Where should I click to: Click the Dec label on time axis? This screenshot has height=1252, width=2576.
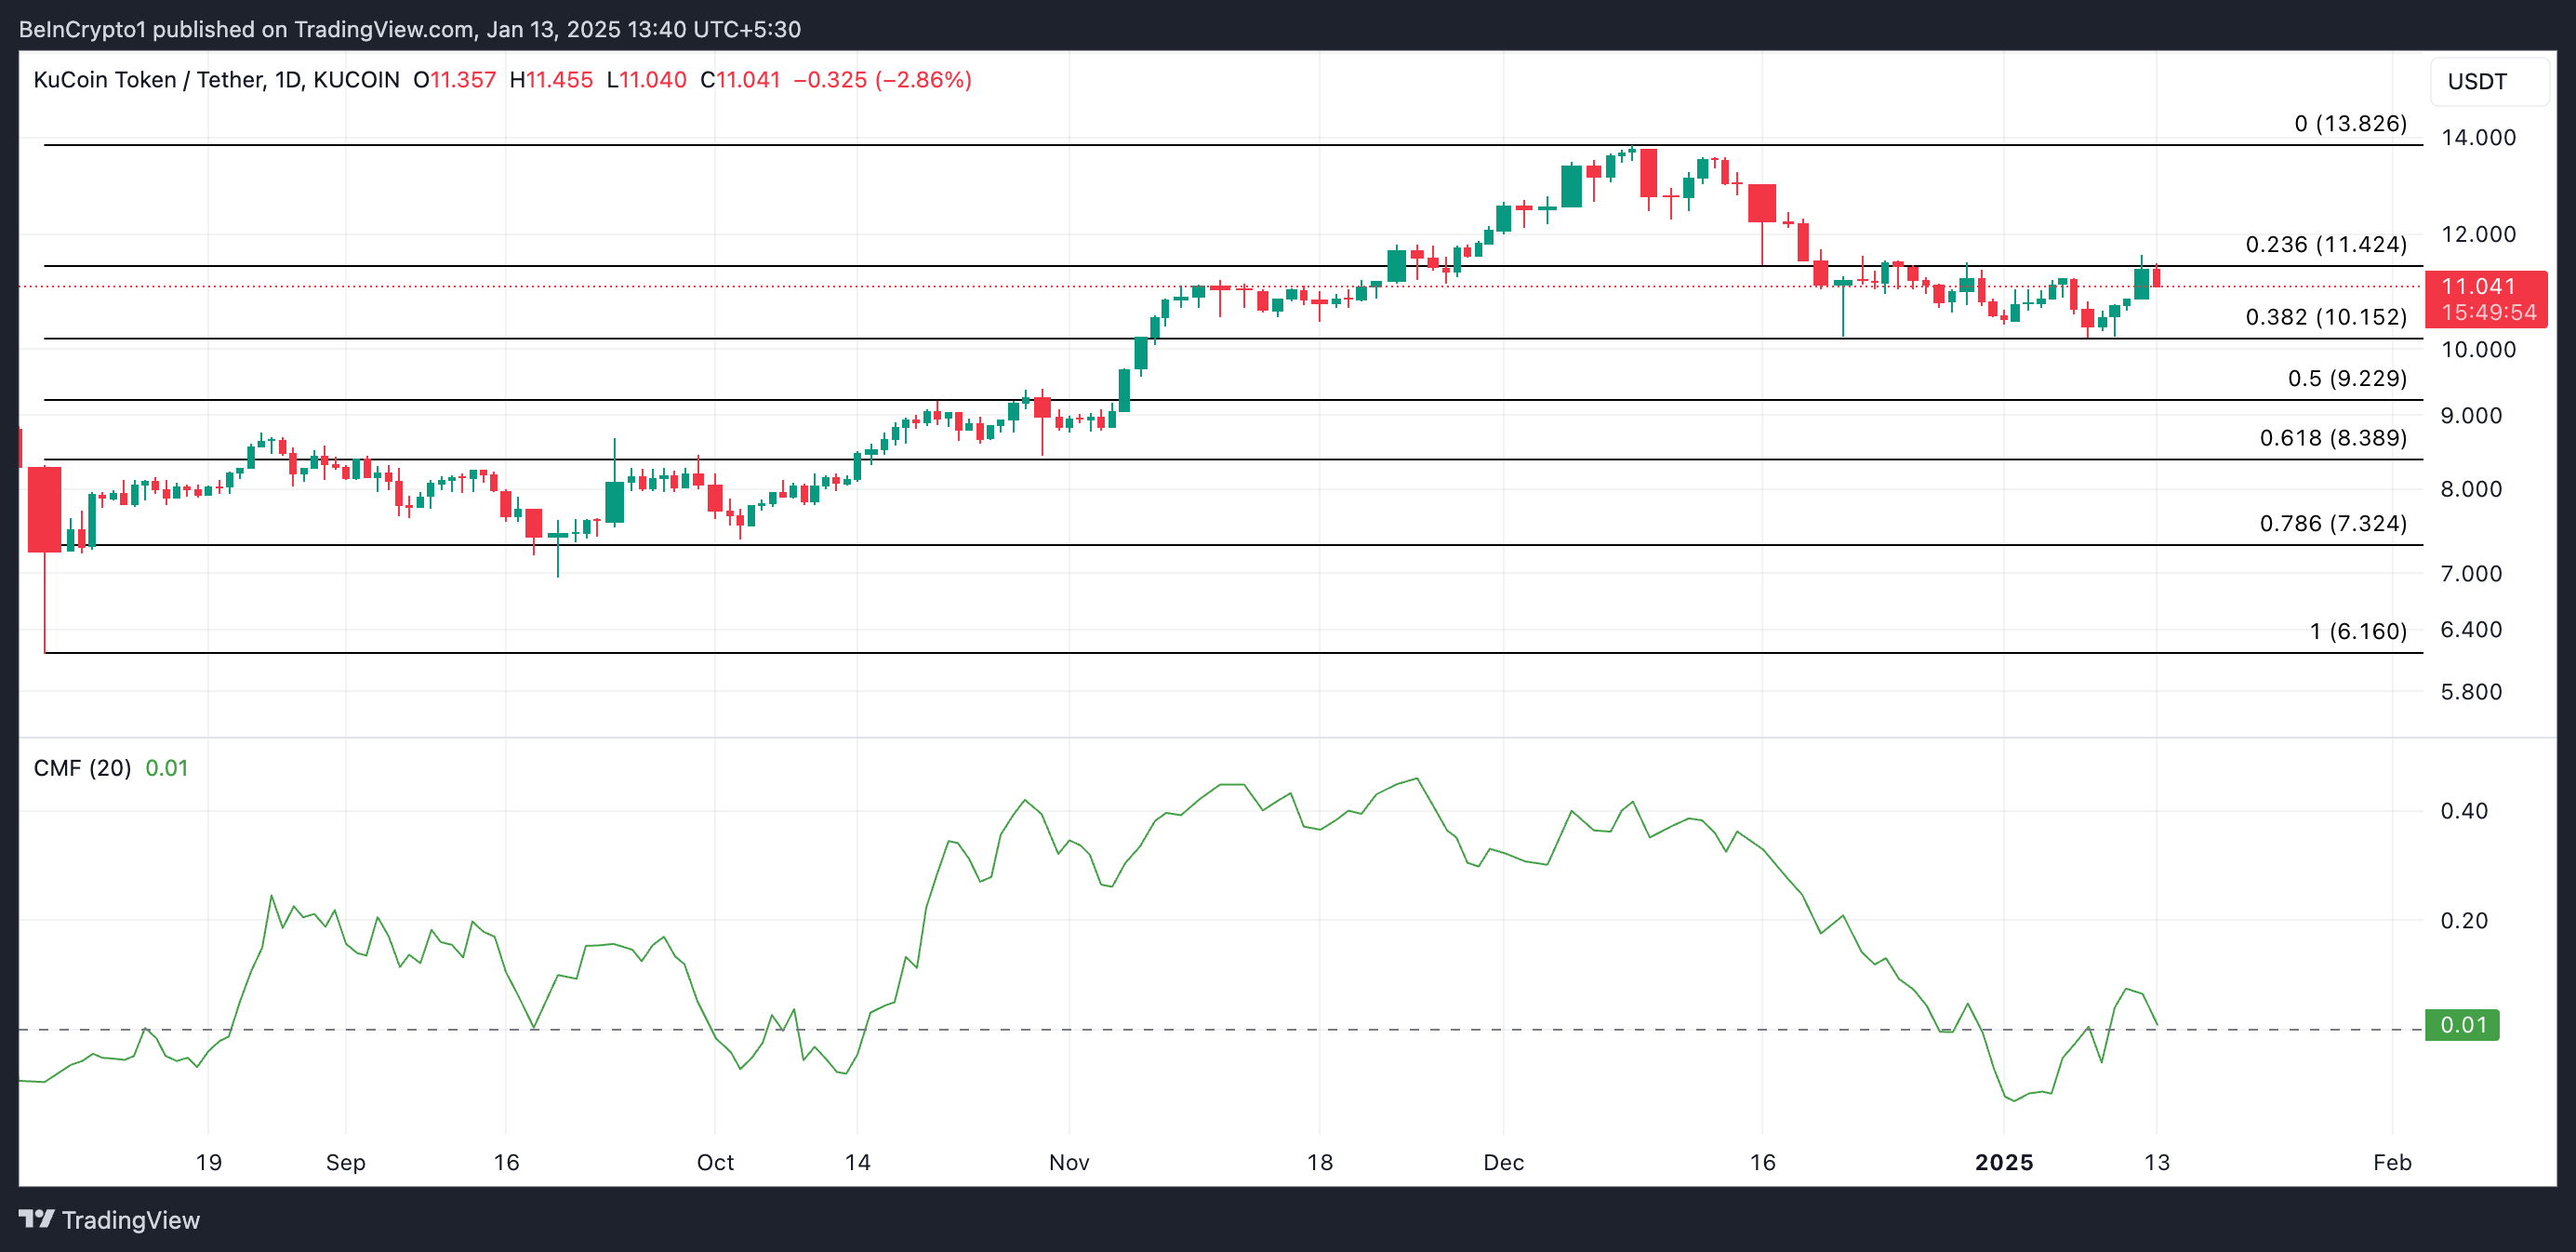point(1503,1162)
